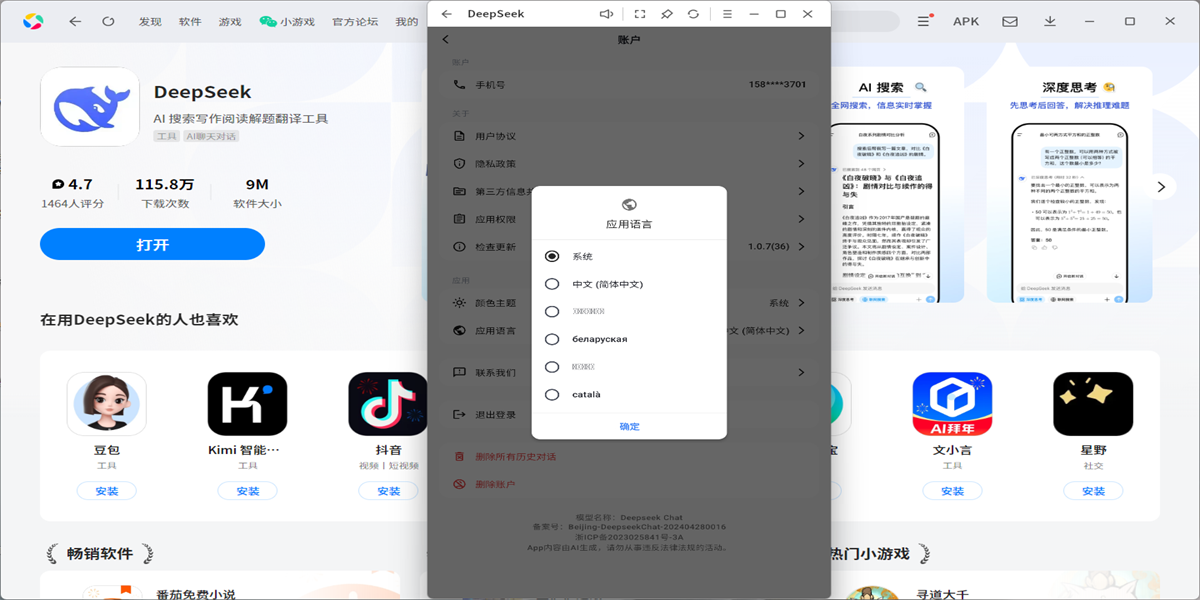Click the back arrow of the app store page
1200x600 pixels.
[75, 20]
